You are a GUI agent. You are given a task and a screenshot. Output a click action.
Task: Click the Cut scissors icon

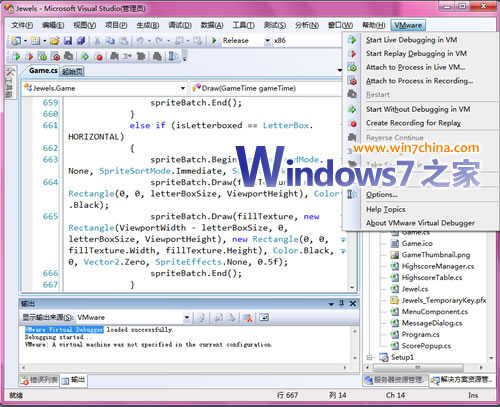point(97,41)
